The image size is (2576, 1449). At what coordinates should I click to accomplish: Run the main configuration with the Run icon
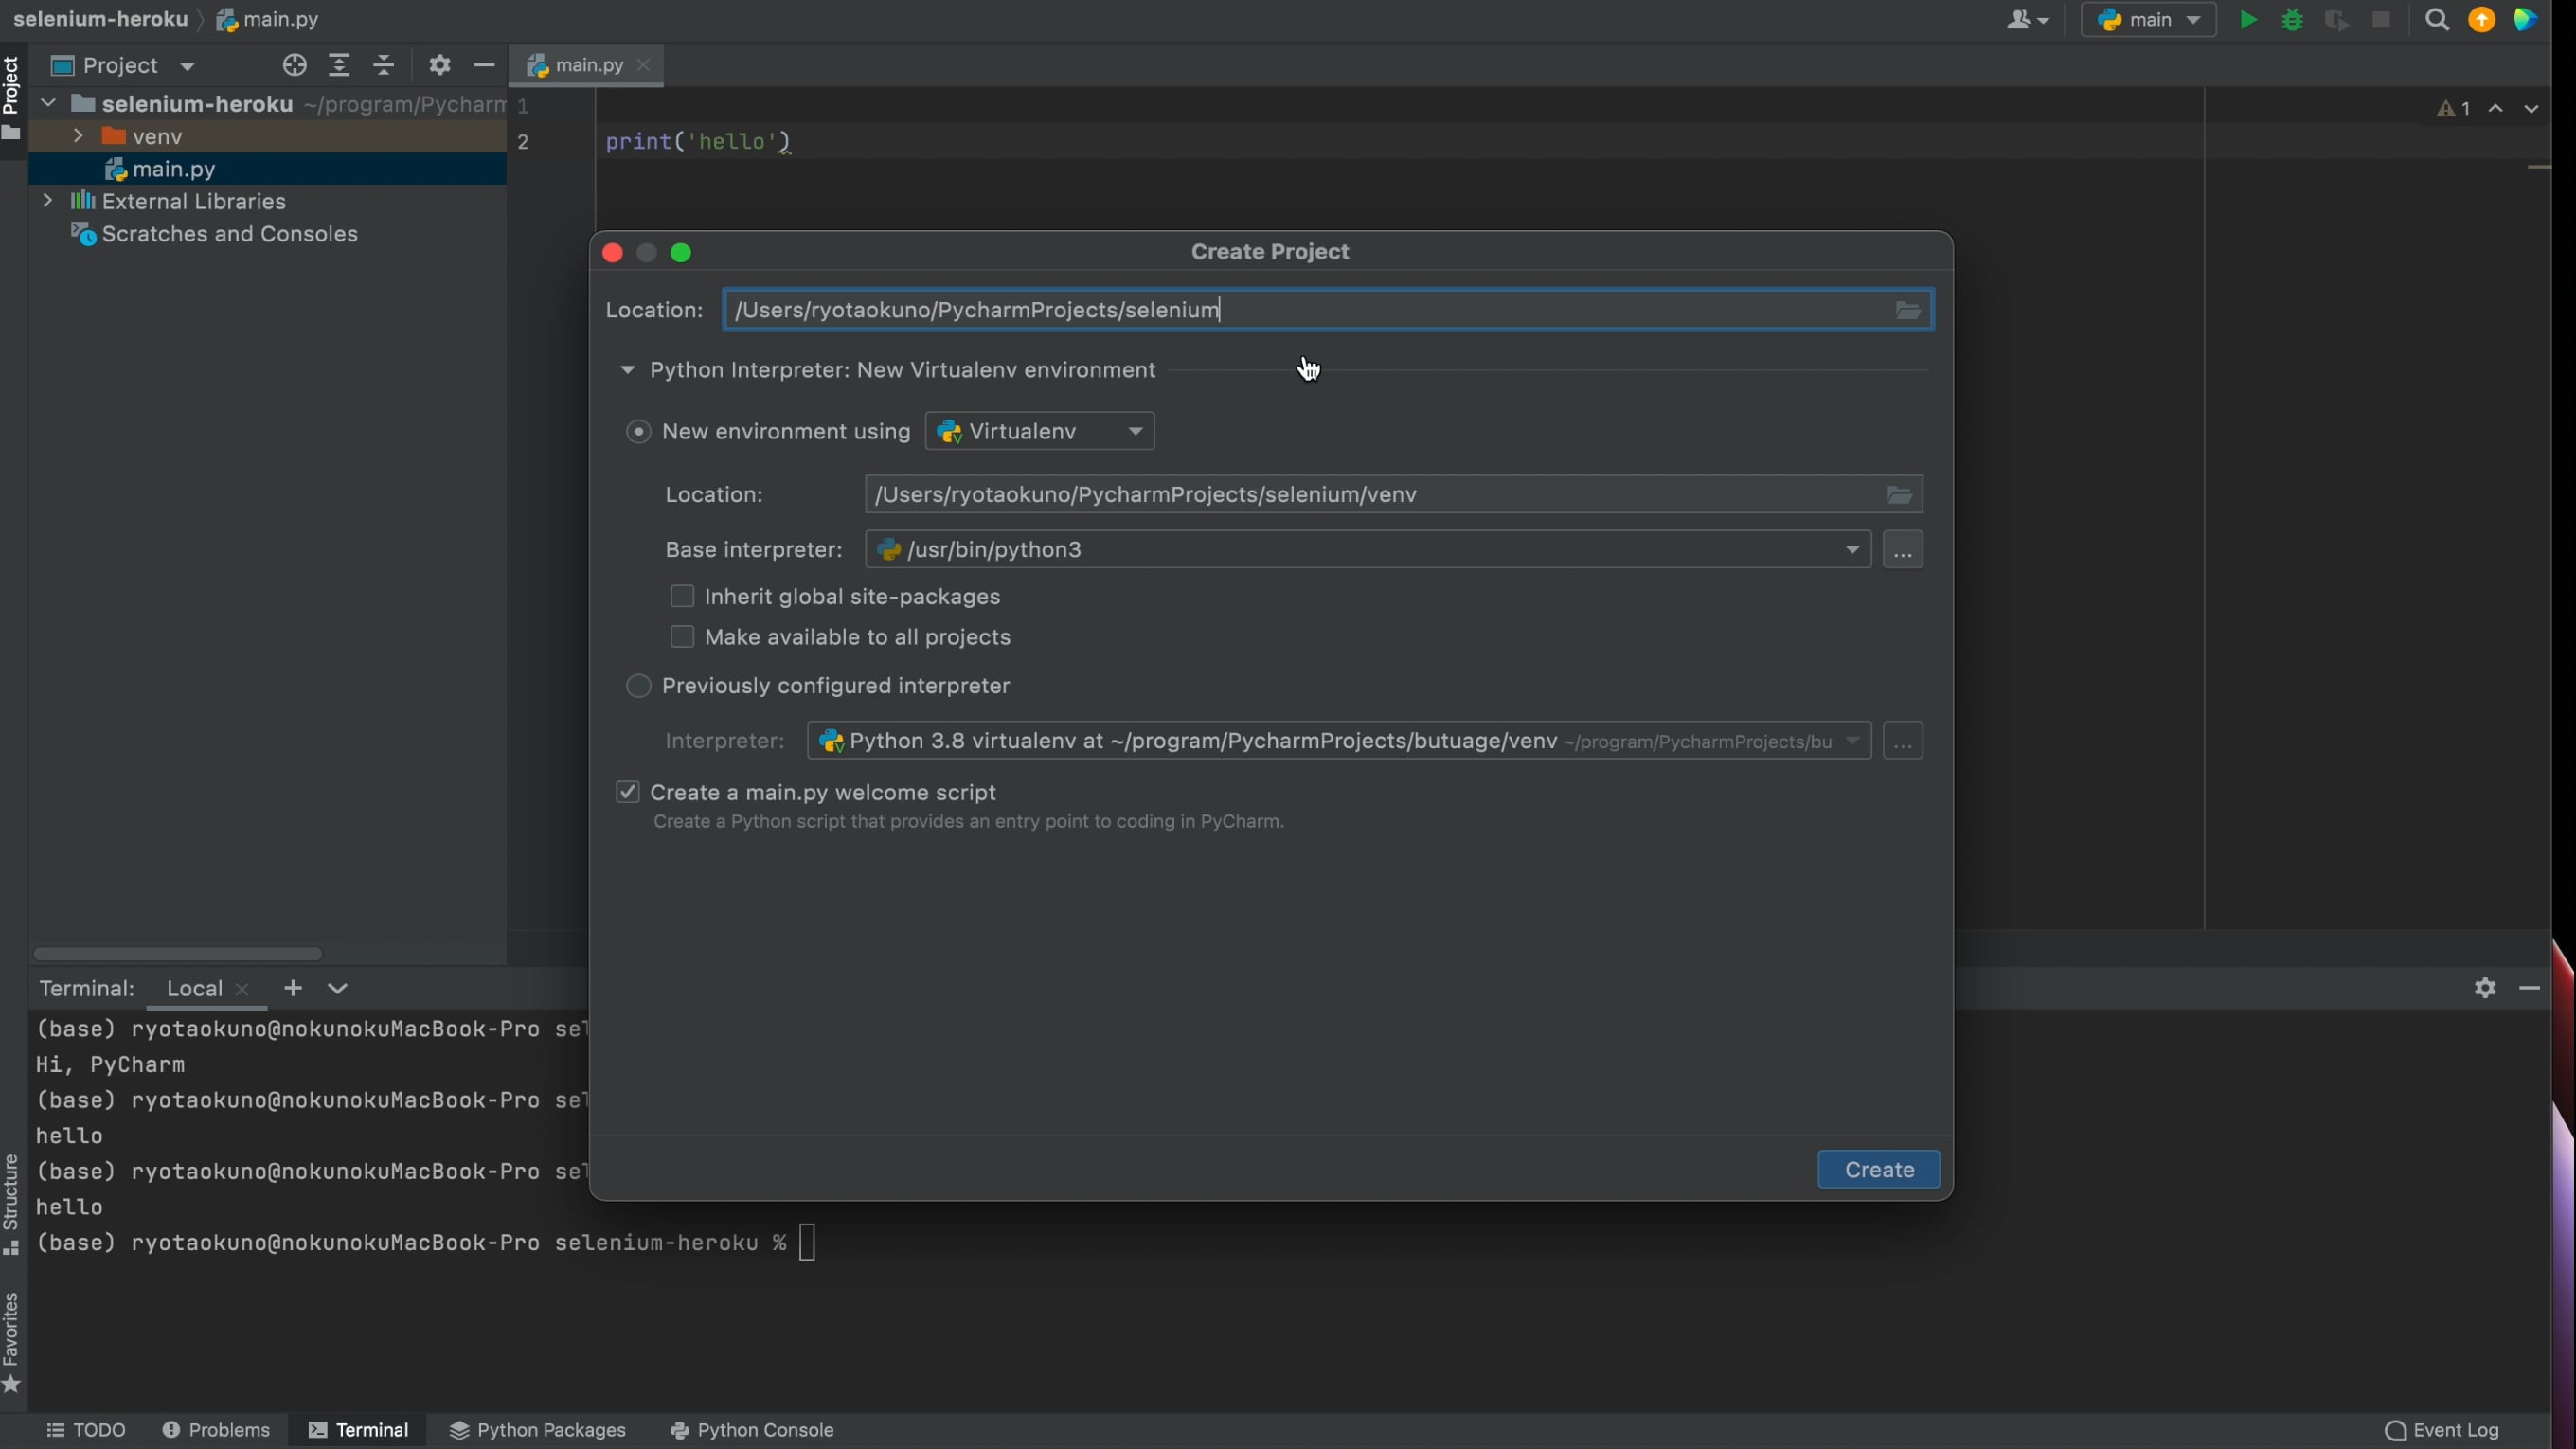coord(2248,19)
